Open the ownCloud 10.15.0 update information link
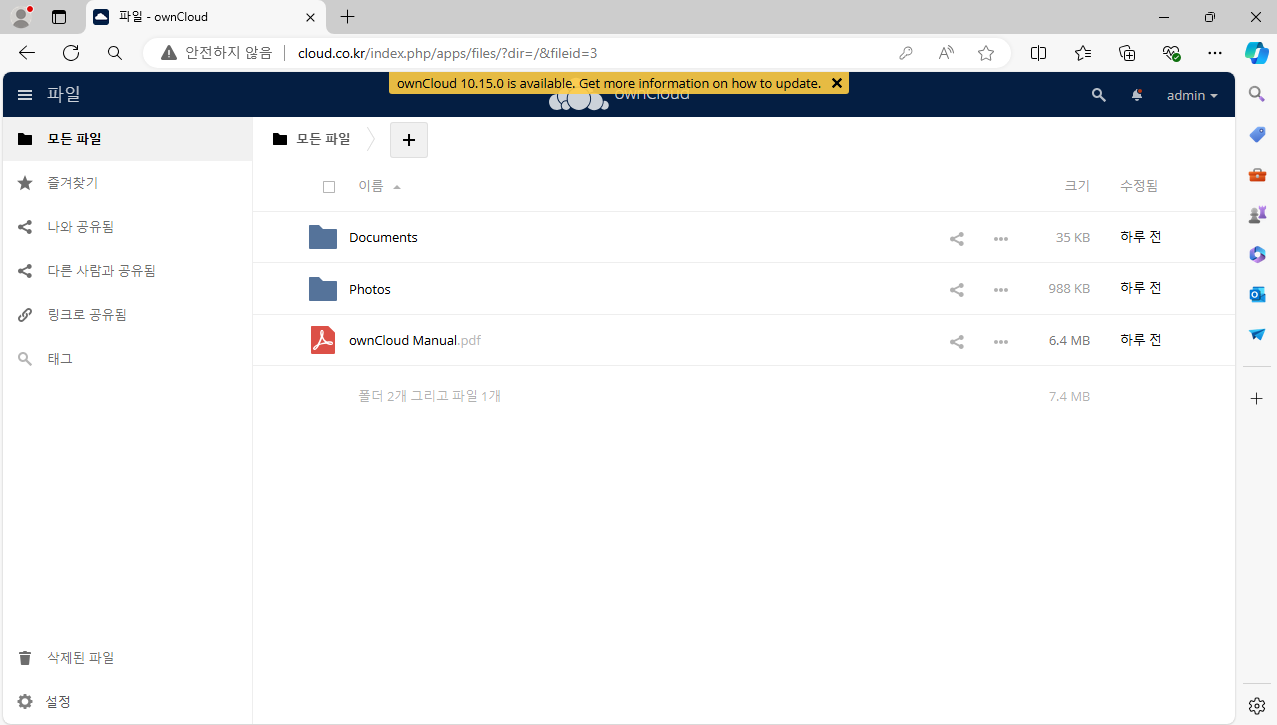This screenshot has width=1277, height=725. [x=608, y=83]
